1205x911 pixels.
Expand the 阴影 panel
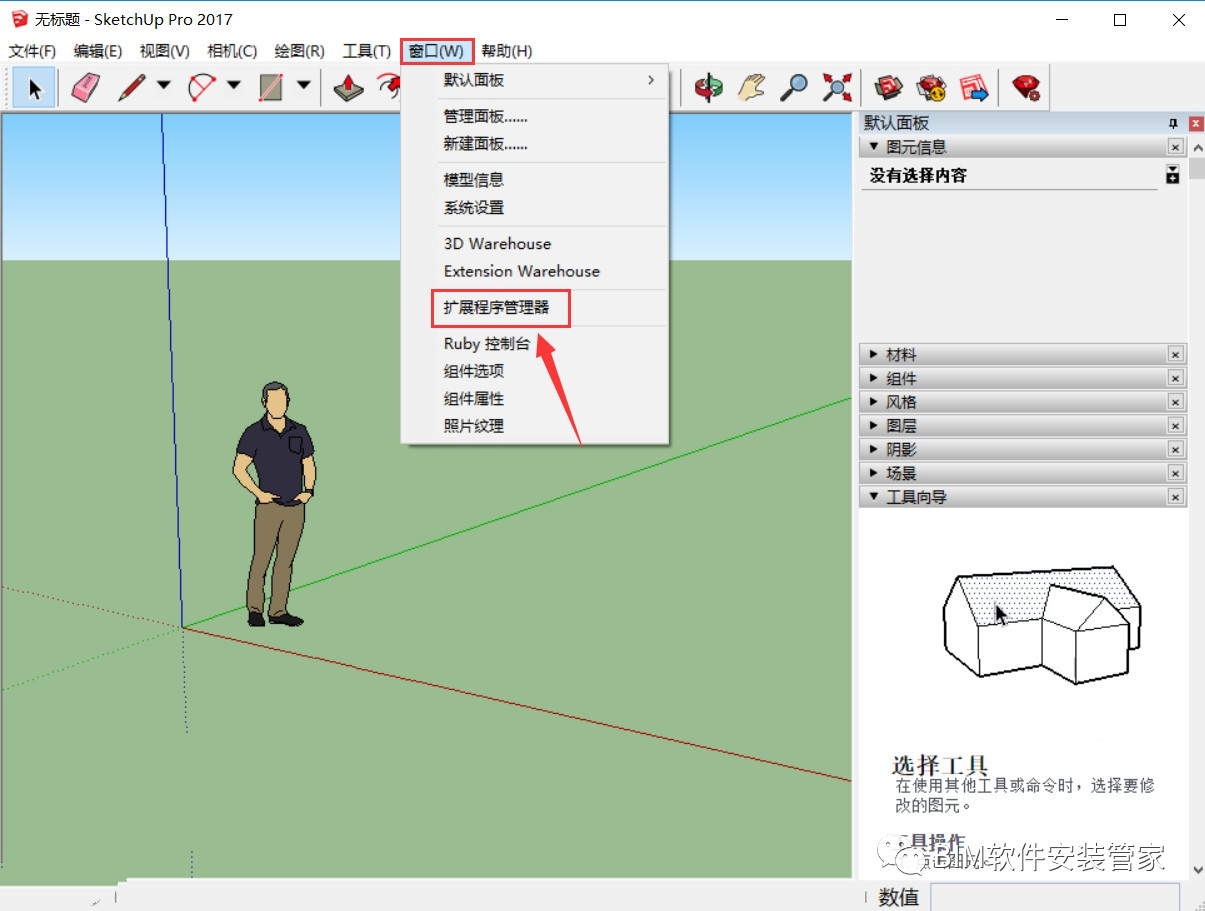coord(1022,450)
